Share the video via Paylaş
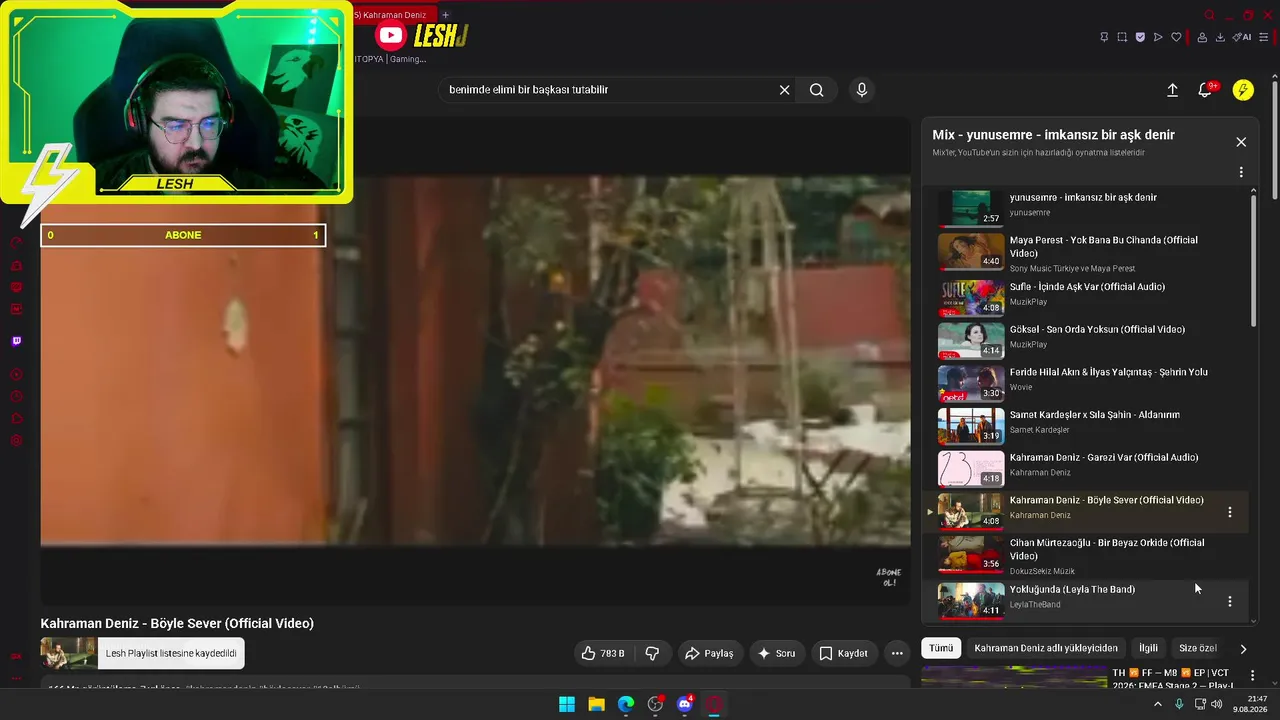Image resolution: width=1280 pixels, height=720 pixels. tap(709, 653)
